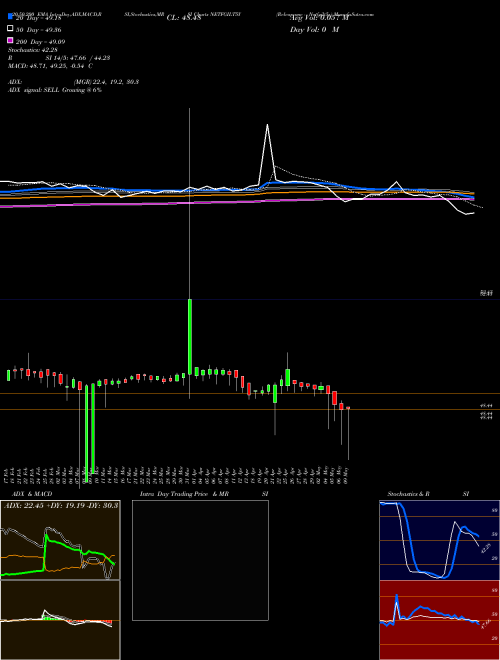
Task: Click the 'Day Vol: 0 M' label
Action: [314, 29]
